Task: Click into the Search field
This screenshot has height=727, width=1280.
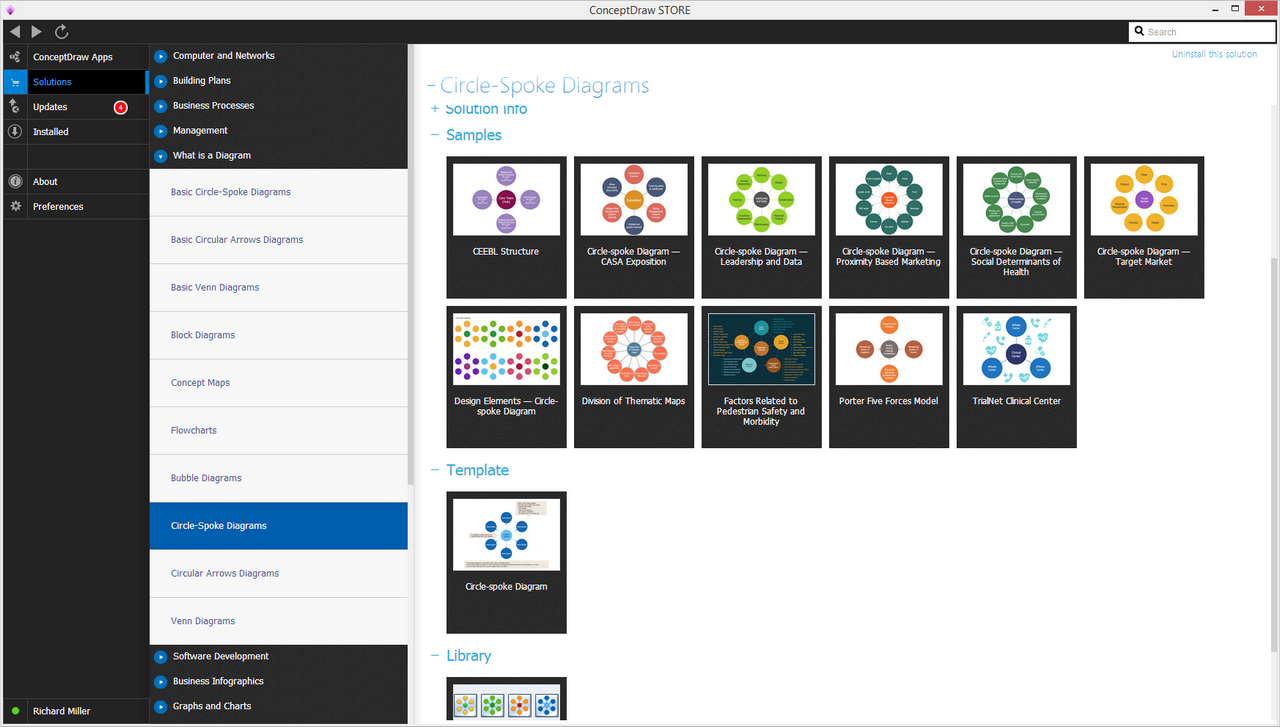Action: [x=1202, y=32]
